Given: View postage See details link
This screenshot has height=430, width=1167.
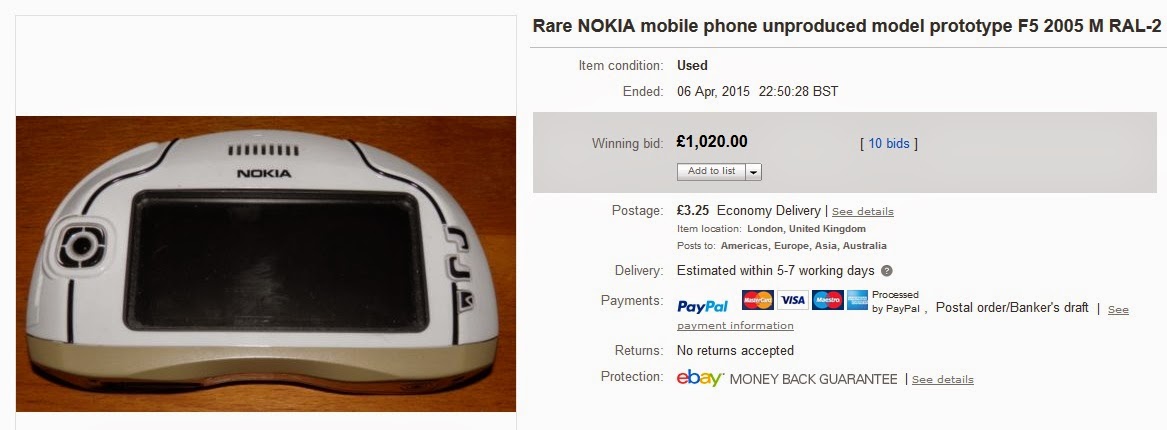Looking at the screenshot, I should [863, 212].
